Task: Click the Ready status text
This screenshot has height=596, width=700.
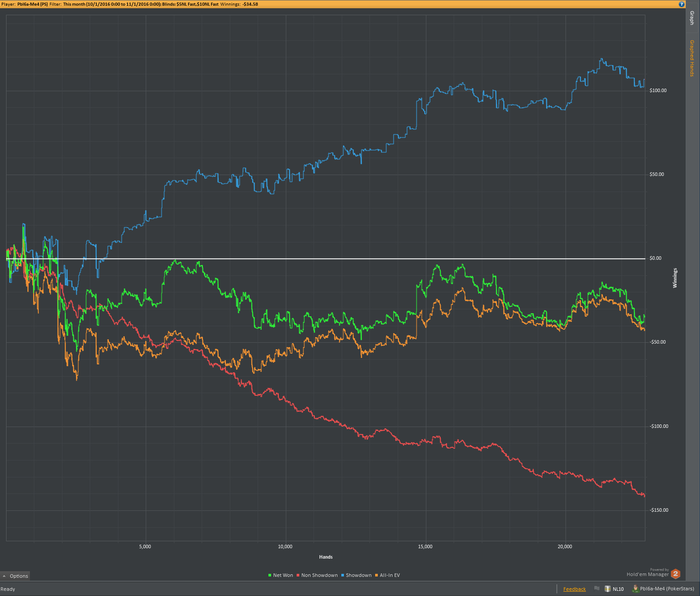Action: [x=8, y=589]
